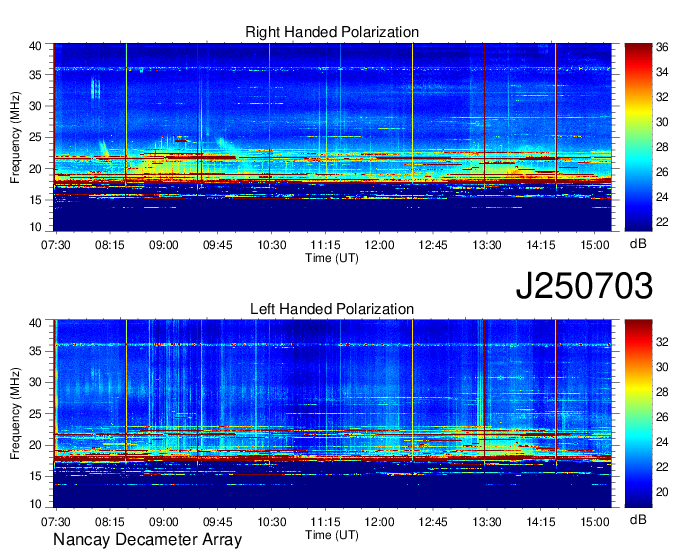Click the 15:00 time tick on Left Handed plot

pos(595,522)
